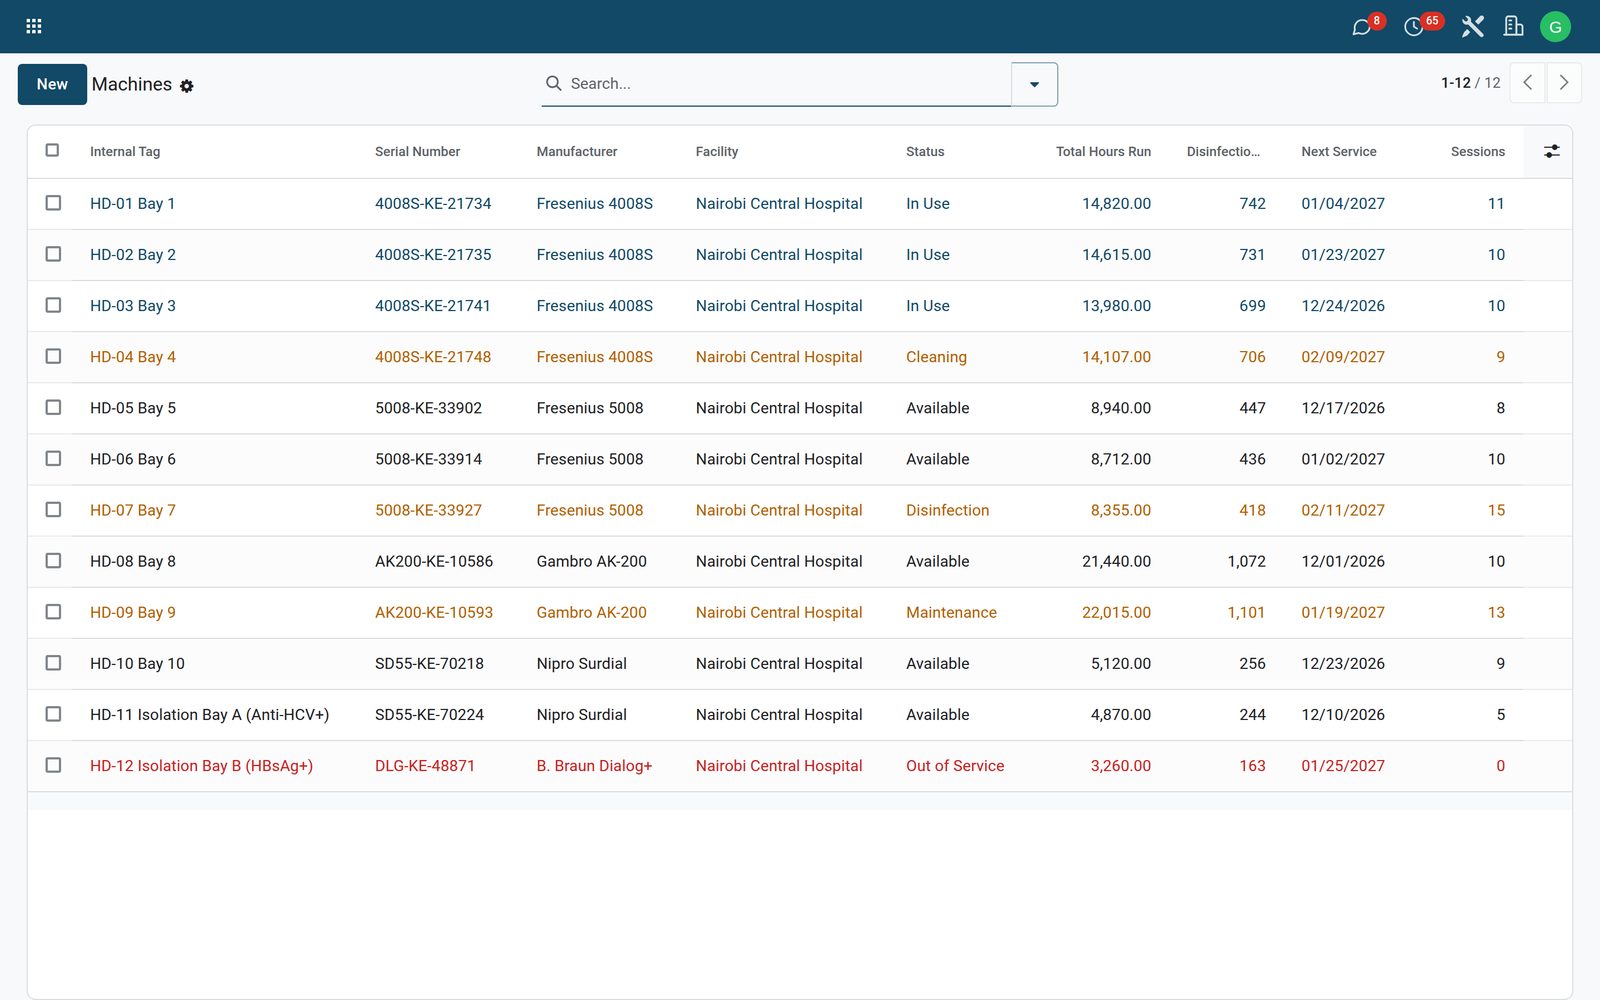
Task: Go to previous page arrow
Action: [1527, 83]
